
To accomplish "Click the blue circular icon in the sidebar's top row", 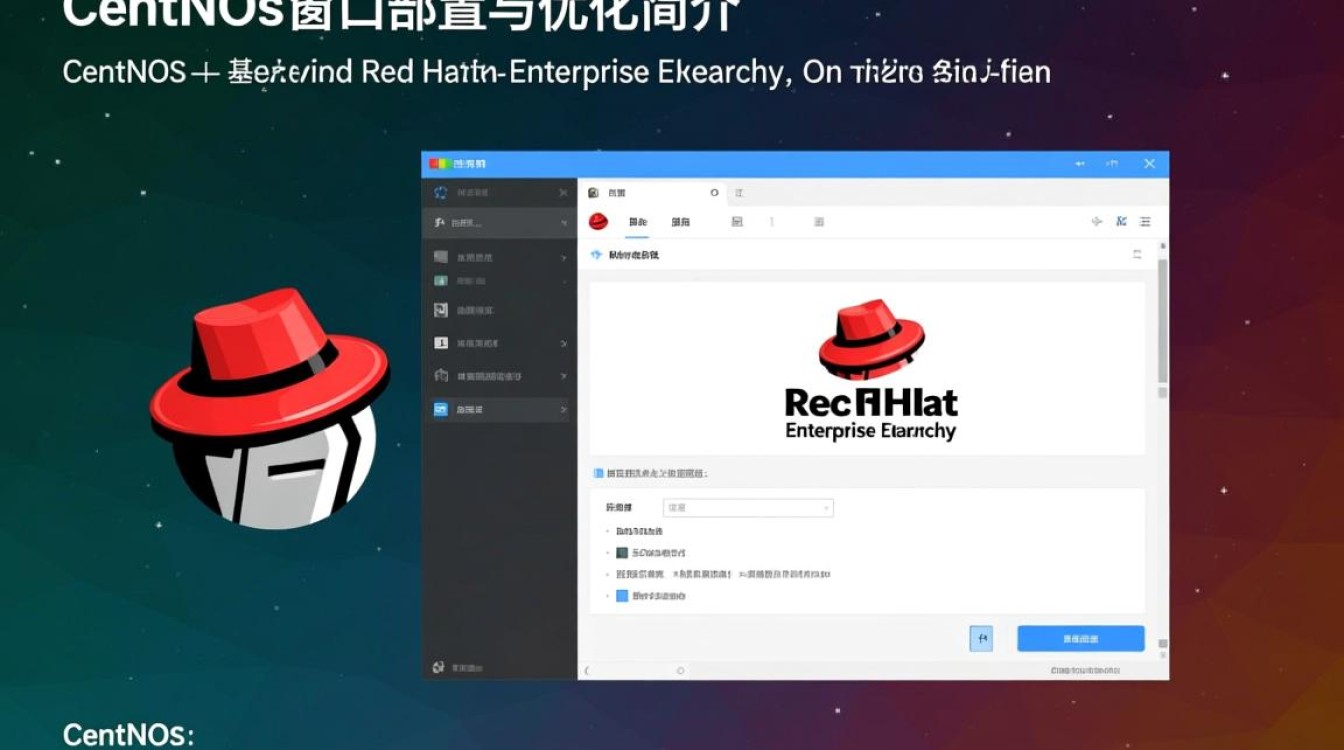I will [440, 193].
